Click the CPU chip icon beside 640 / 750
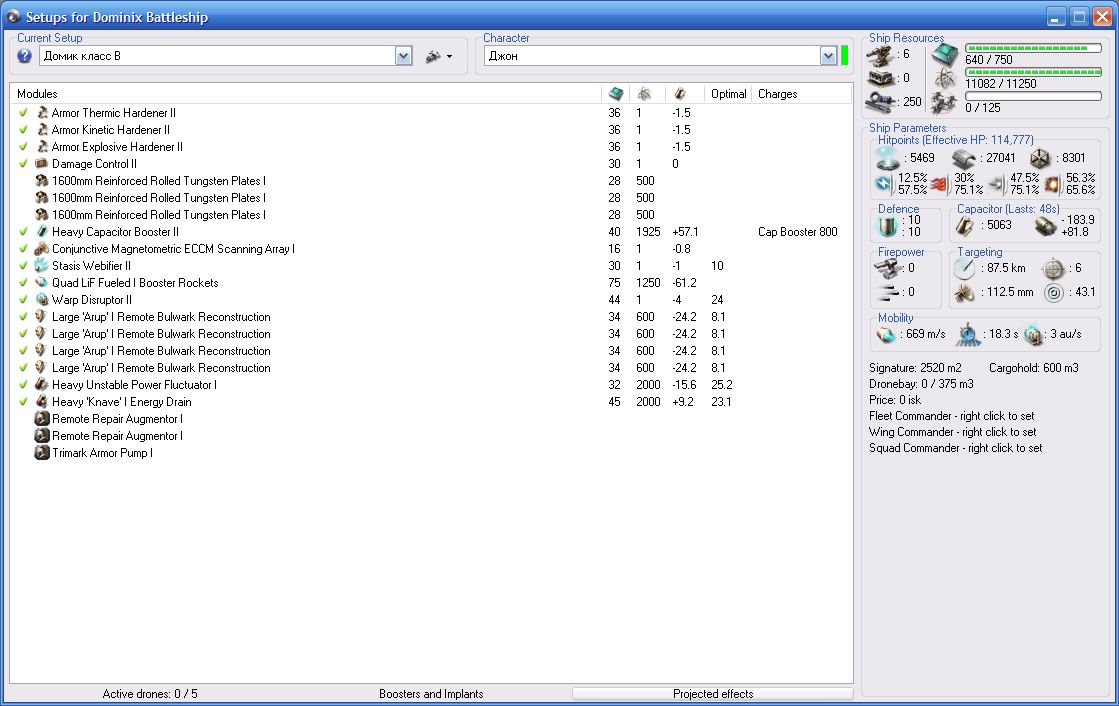Viewport: 1119px width, 706px height. click(945, 55)
